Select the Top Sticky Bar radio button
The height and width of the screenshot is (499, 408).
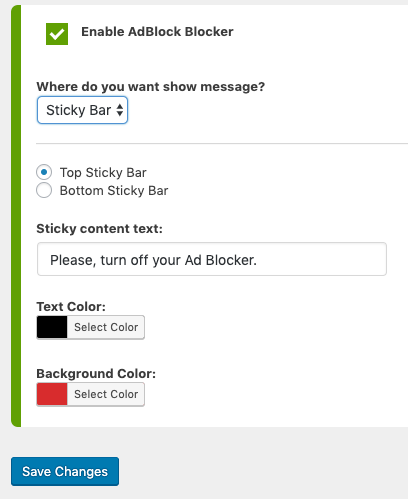click(x=44, y=172)
